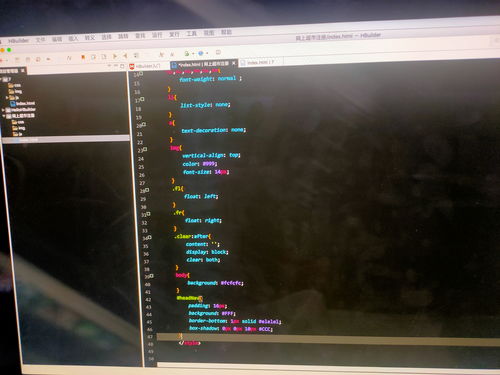Expand the js folder under project 7
500x375 pixels.
pyautogui.click(x=7, y=98)
